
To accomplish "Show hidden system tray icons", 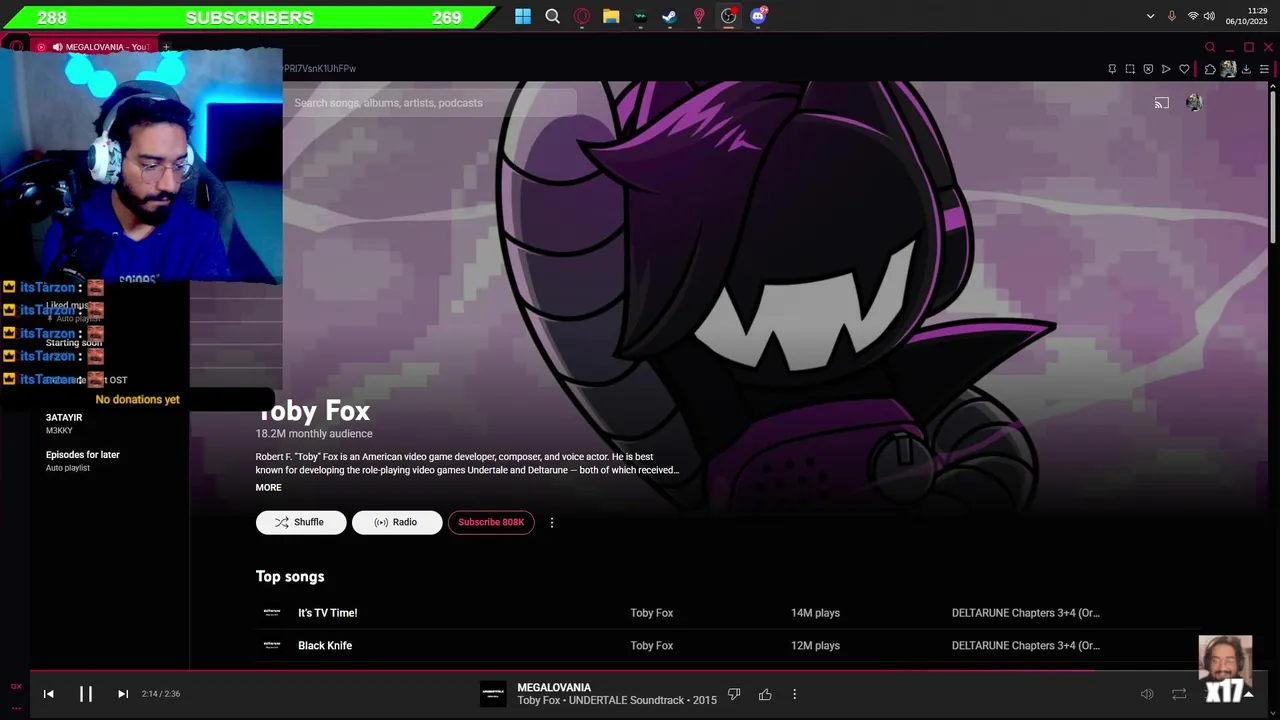I will point(1150,16).
